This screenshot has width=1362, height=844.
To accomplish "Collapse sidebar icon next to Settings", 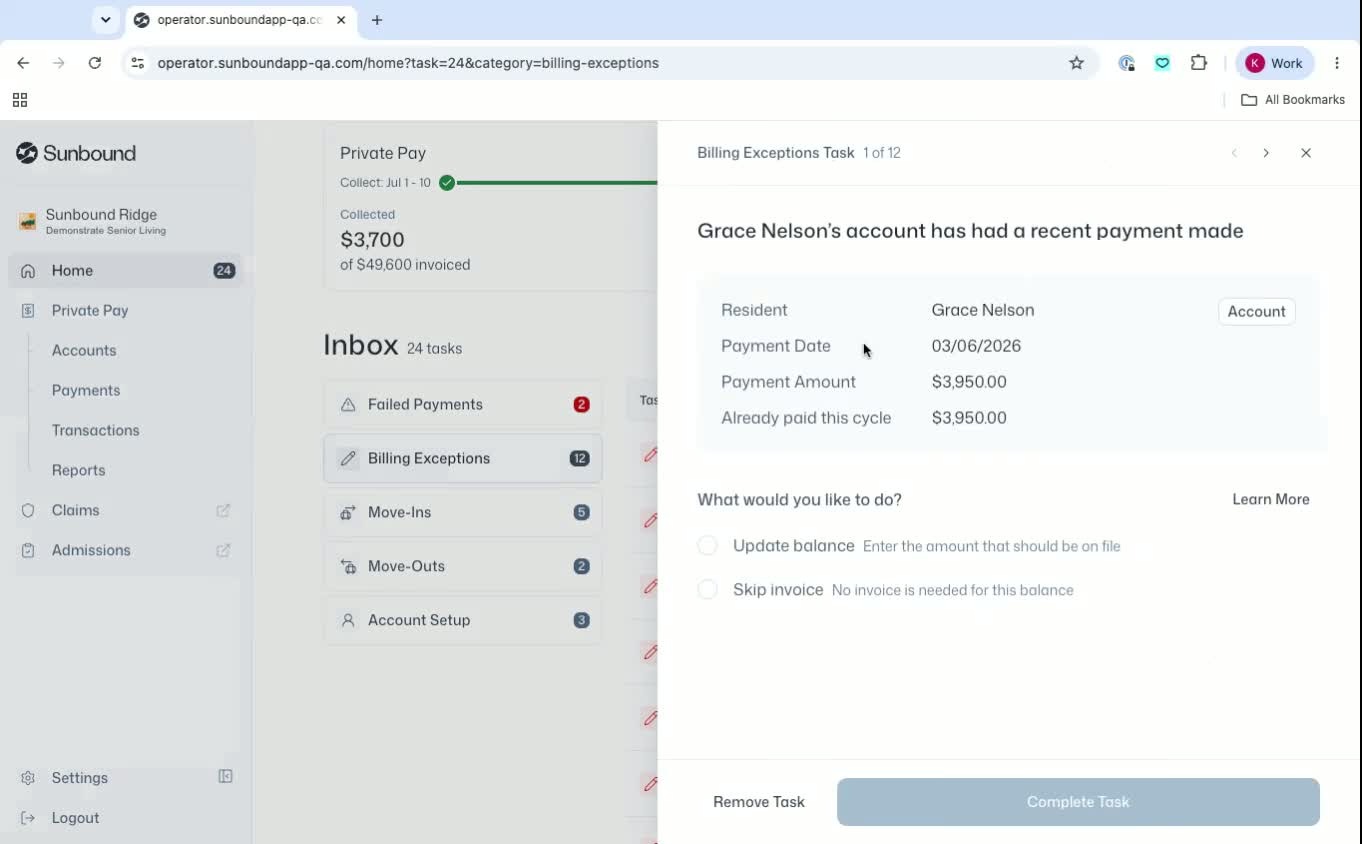I will pos(226,777).
